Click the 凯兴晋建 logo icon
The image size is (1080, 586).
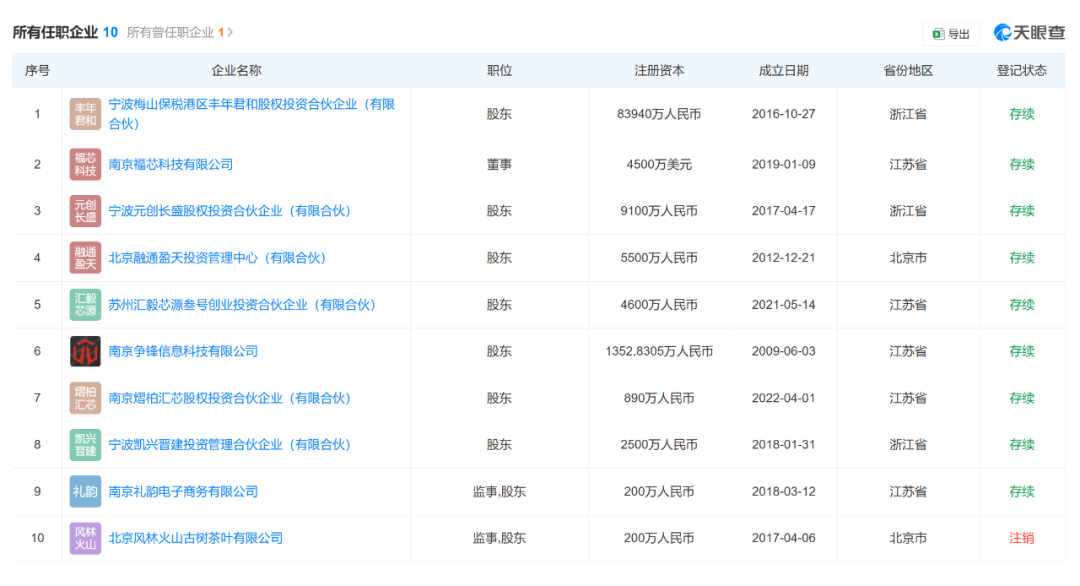click(x=85, y=445)
